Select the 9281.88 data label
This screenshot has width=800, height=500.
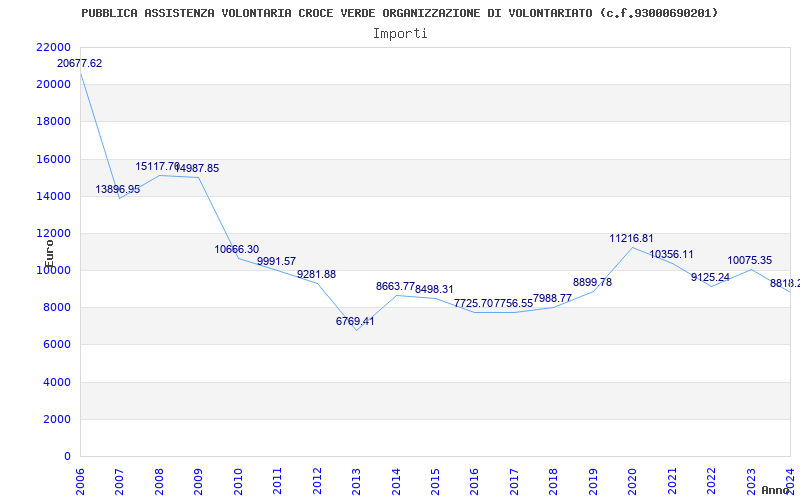[x=316, y=274]
